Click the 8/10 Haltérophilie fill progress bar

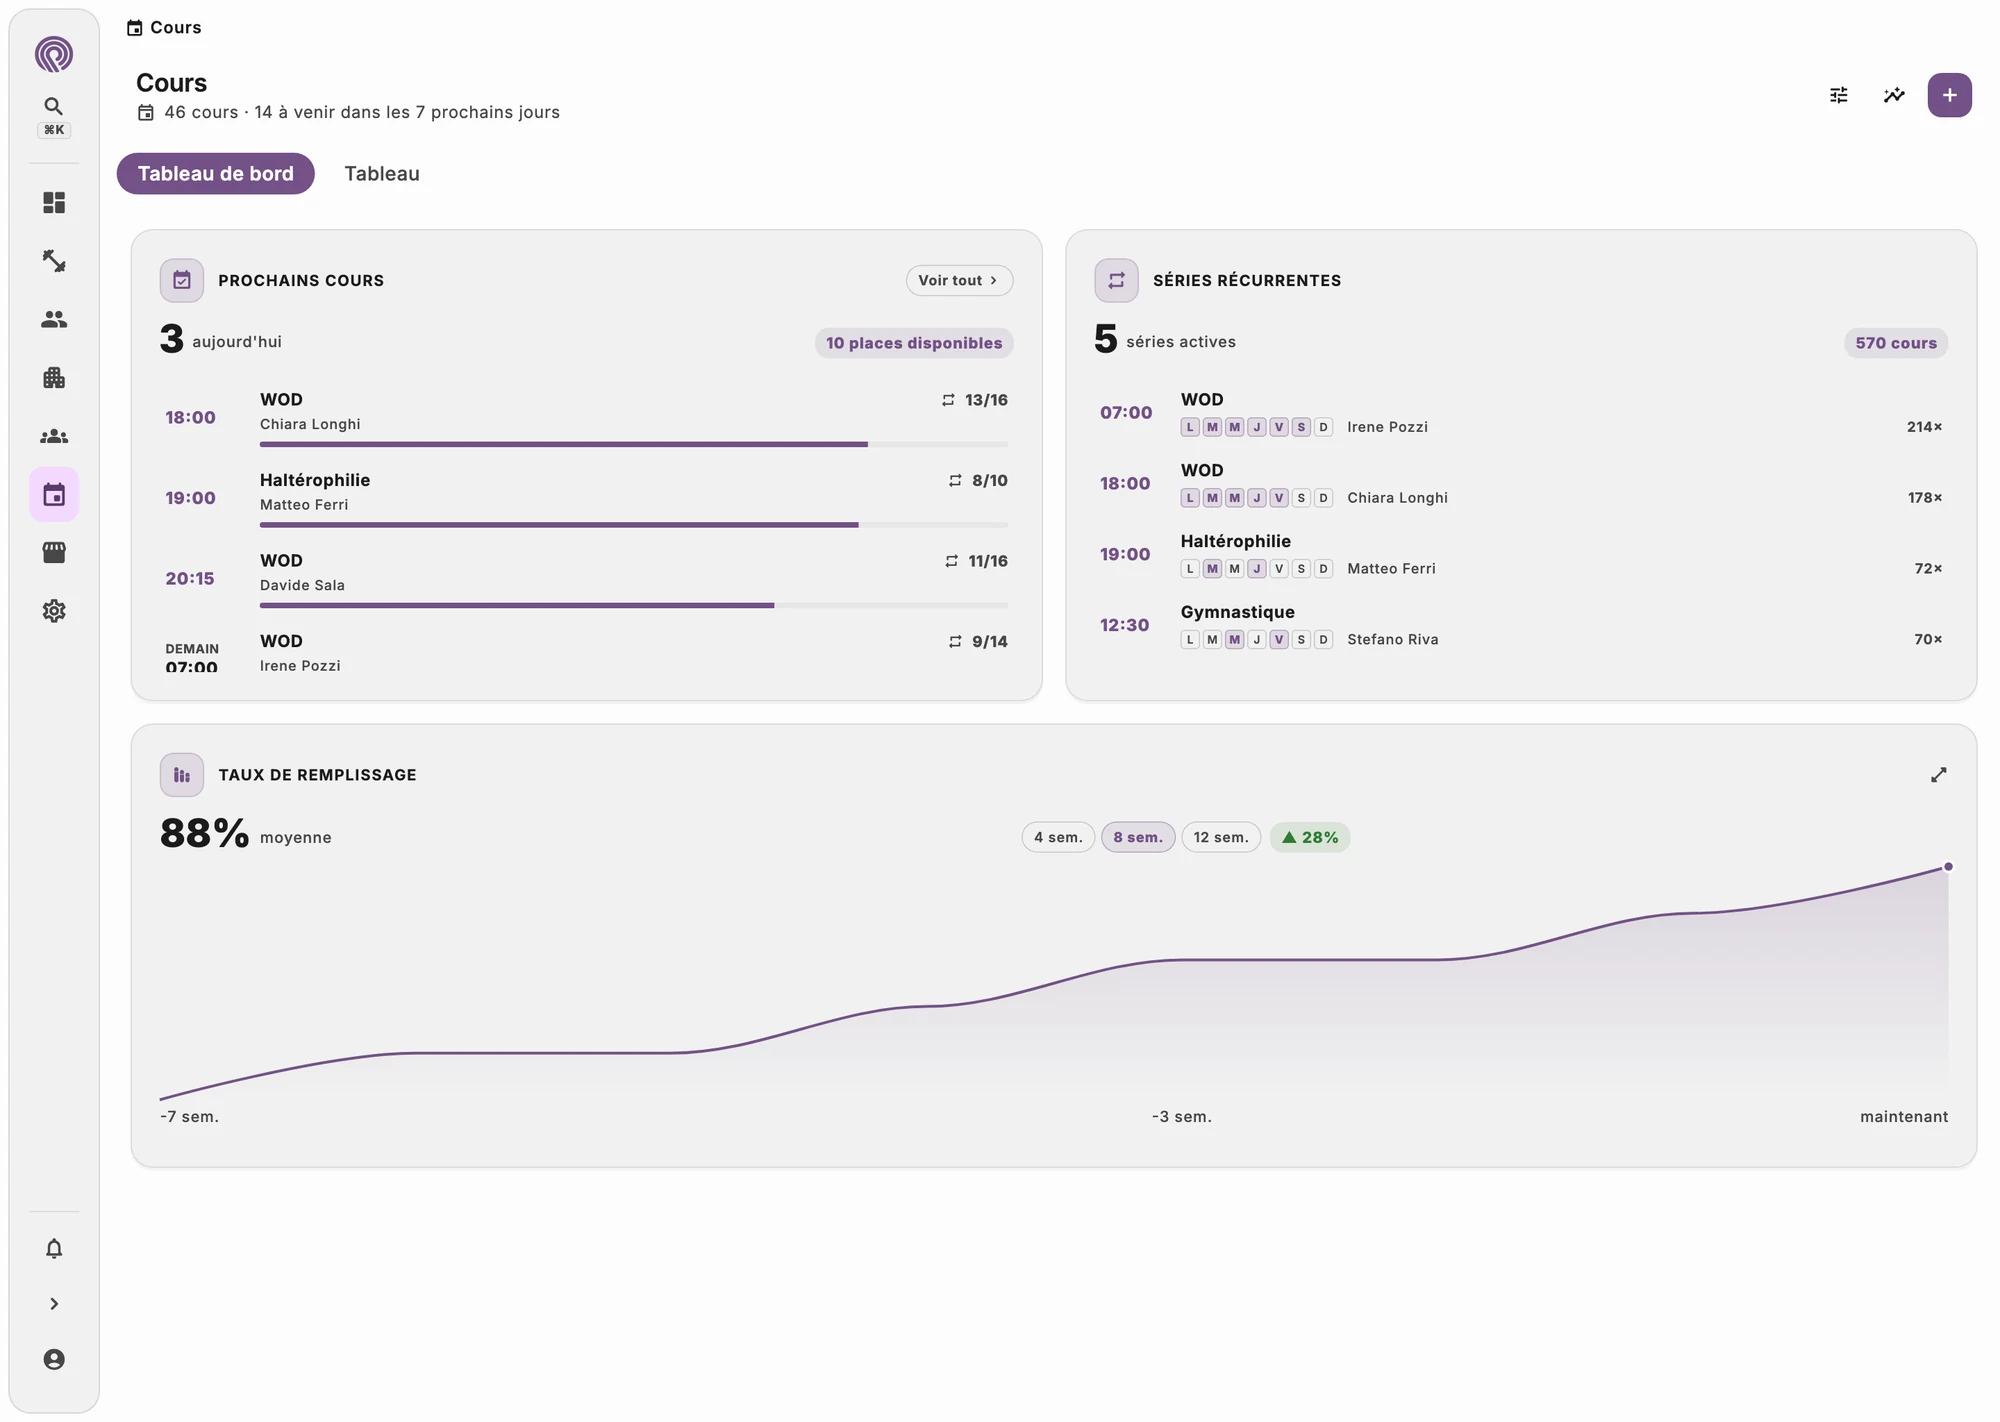(x=634, y=525)
